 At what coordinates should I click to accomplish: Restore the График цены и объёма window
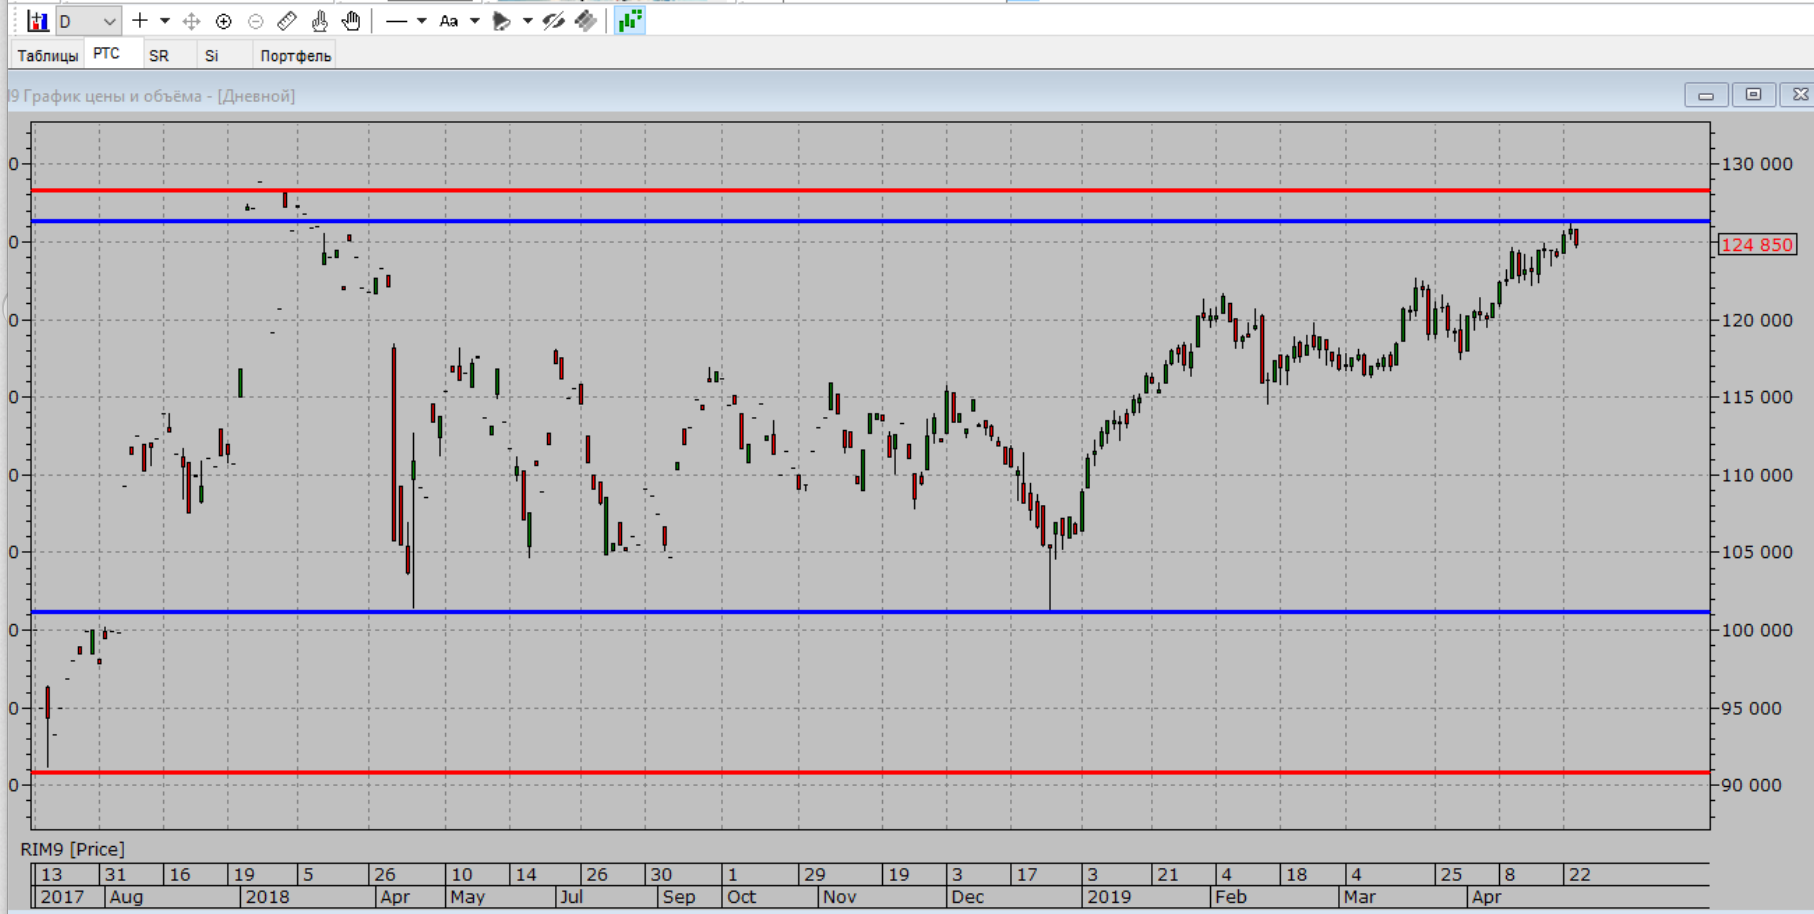click(x=1753, y=95)
